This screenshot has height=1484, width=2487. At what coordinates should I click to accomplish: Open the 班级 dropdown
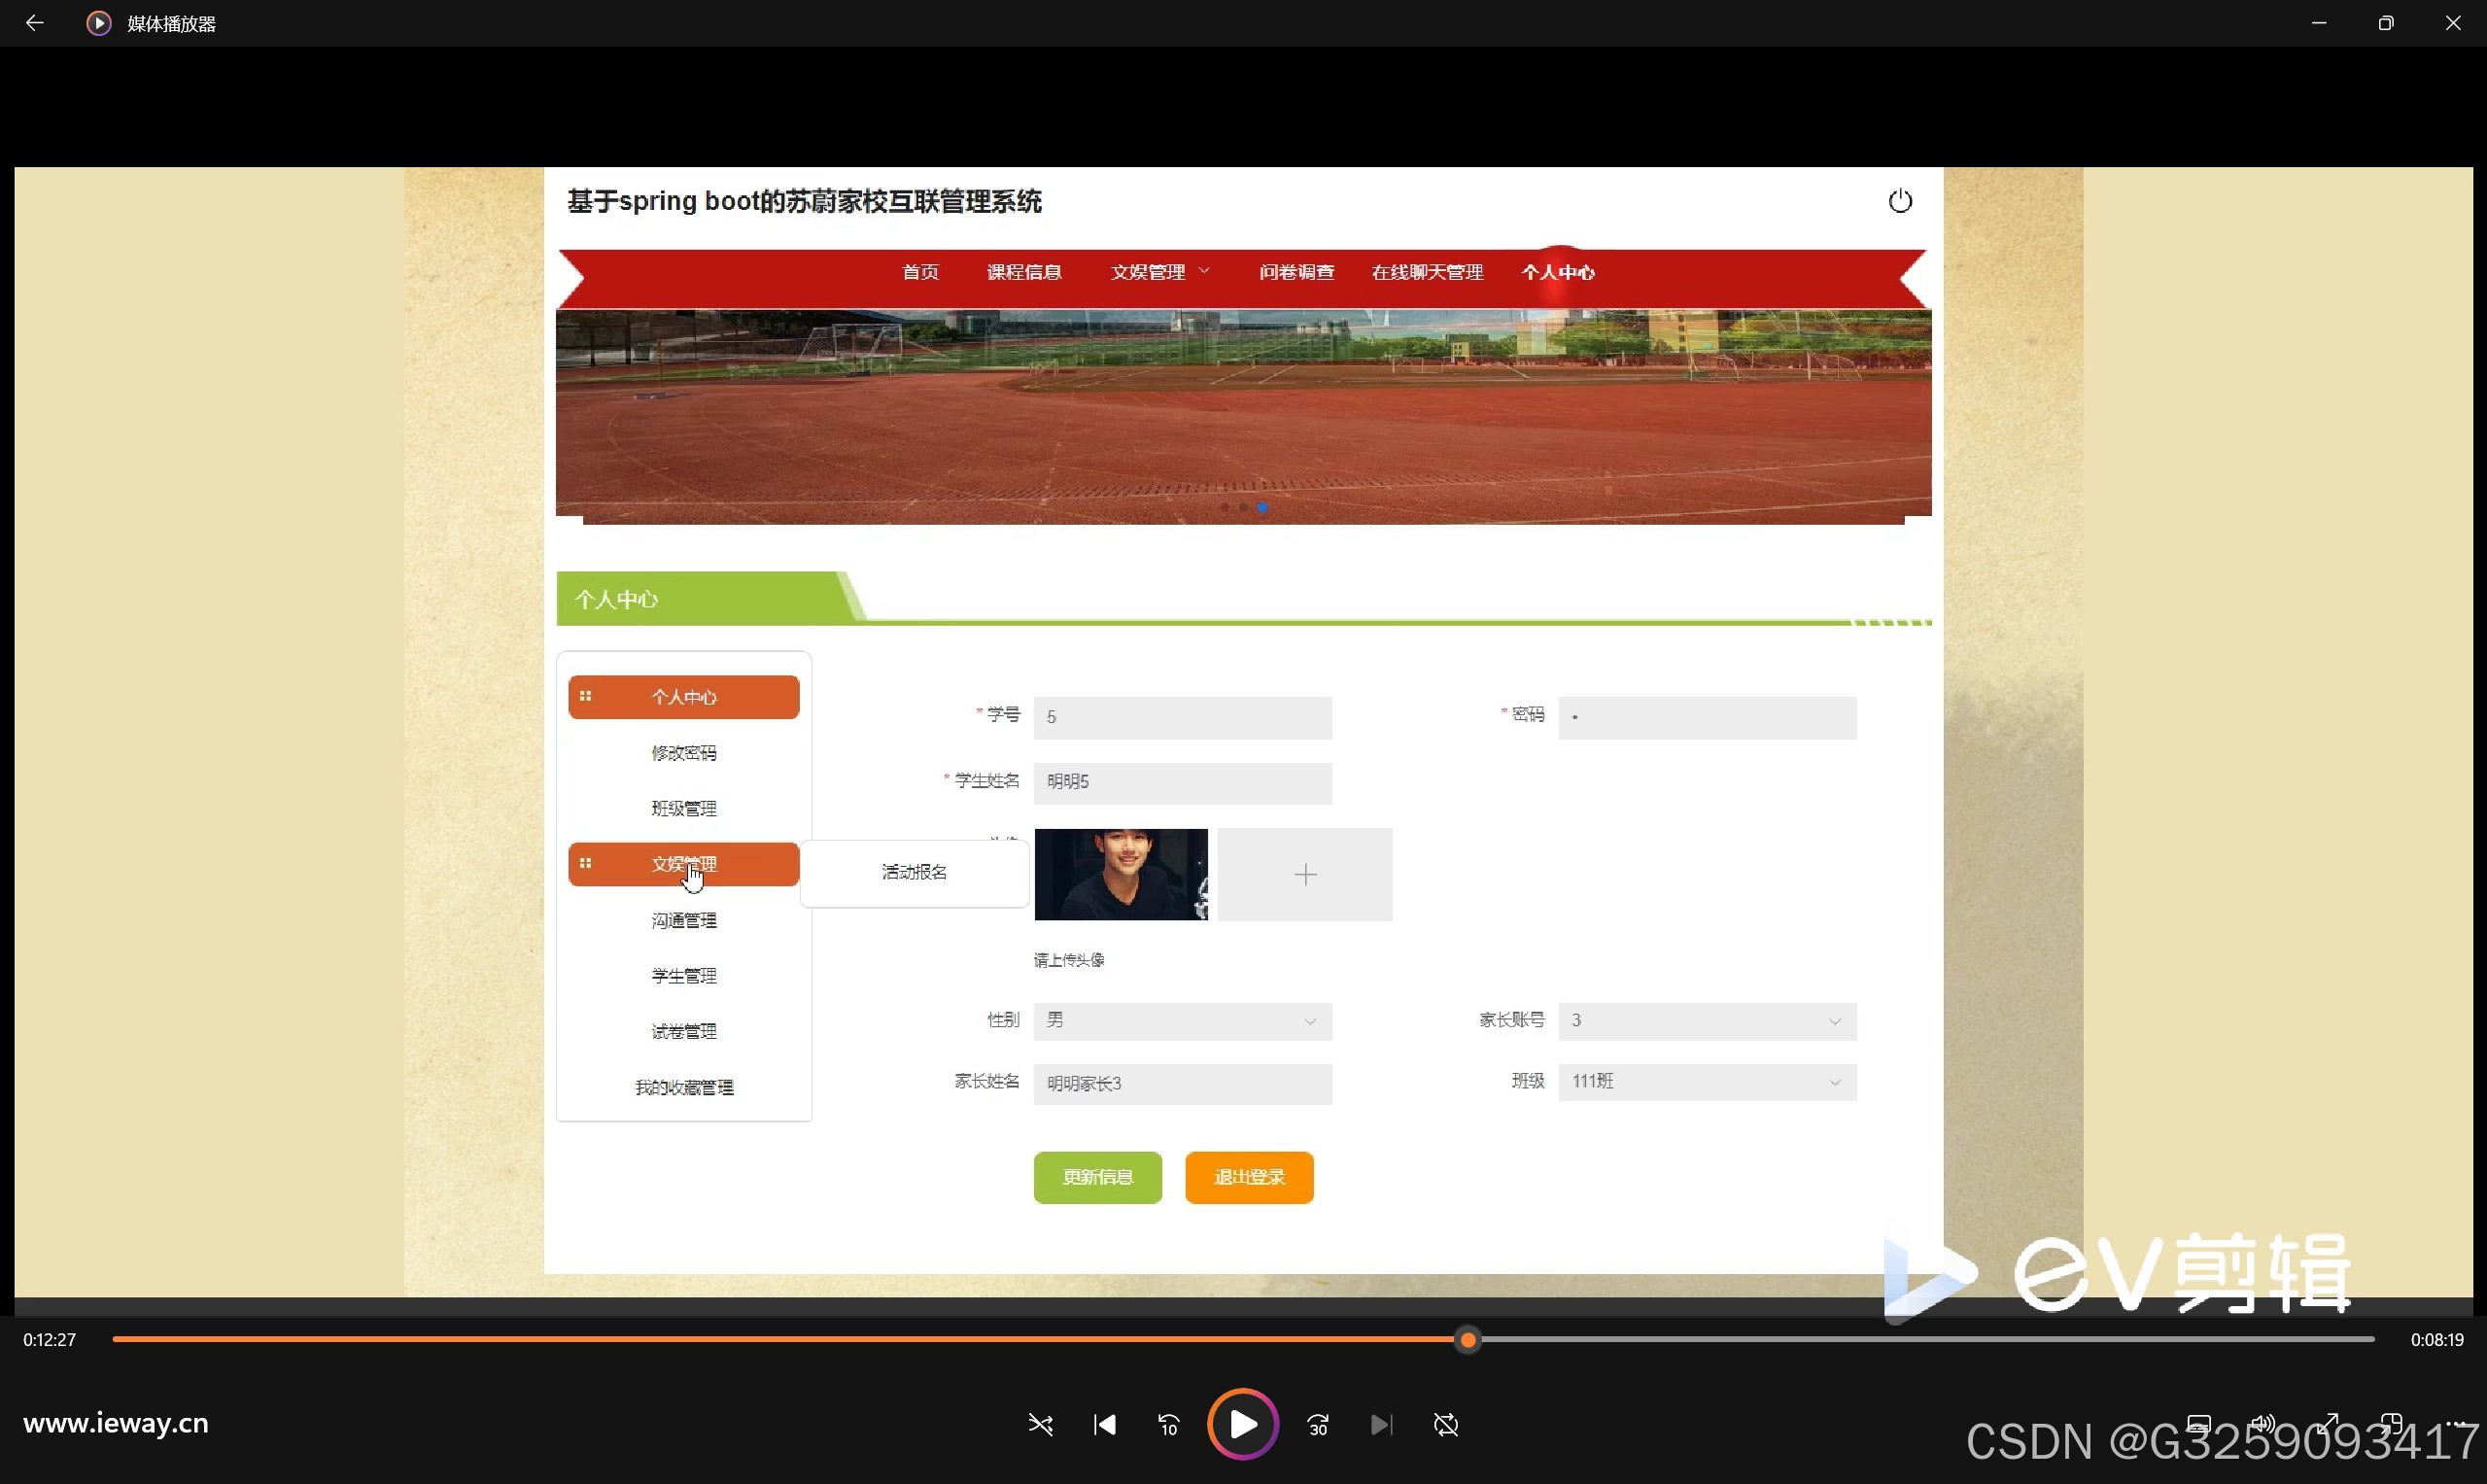point(1706,1082)
